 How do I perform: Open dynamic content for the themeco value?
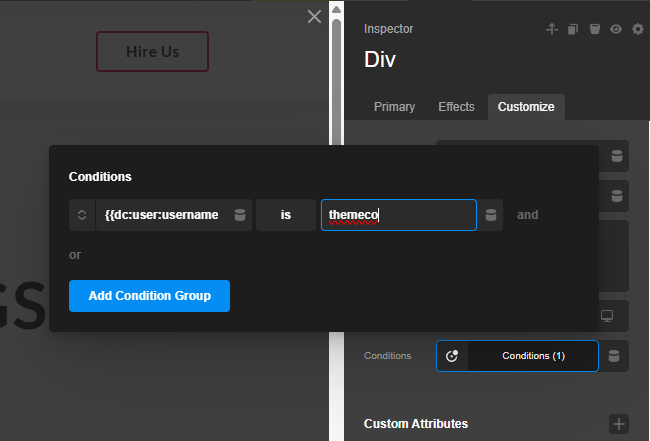point(491,215)
